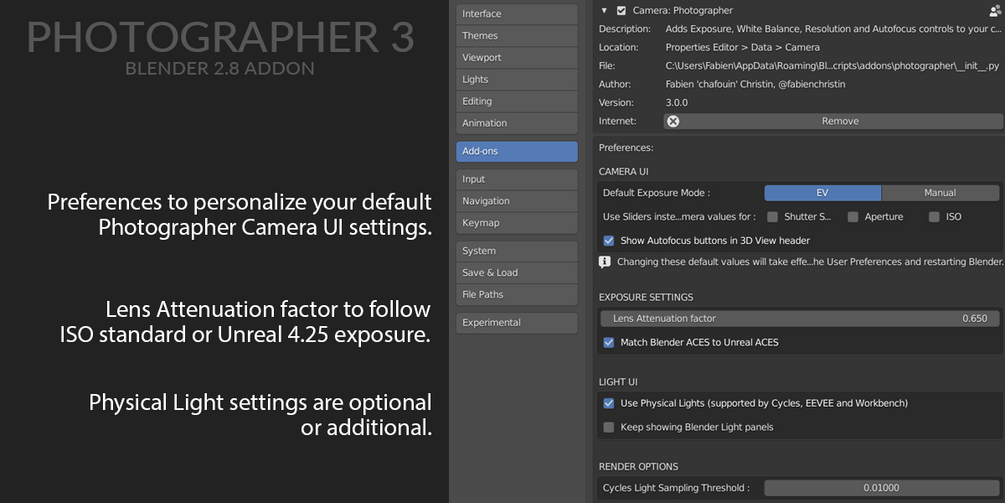Collapse the Camera: Photographer add-on details
1005x503 pixels.
coord(604,10)
